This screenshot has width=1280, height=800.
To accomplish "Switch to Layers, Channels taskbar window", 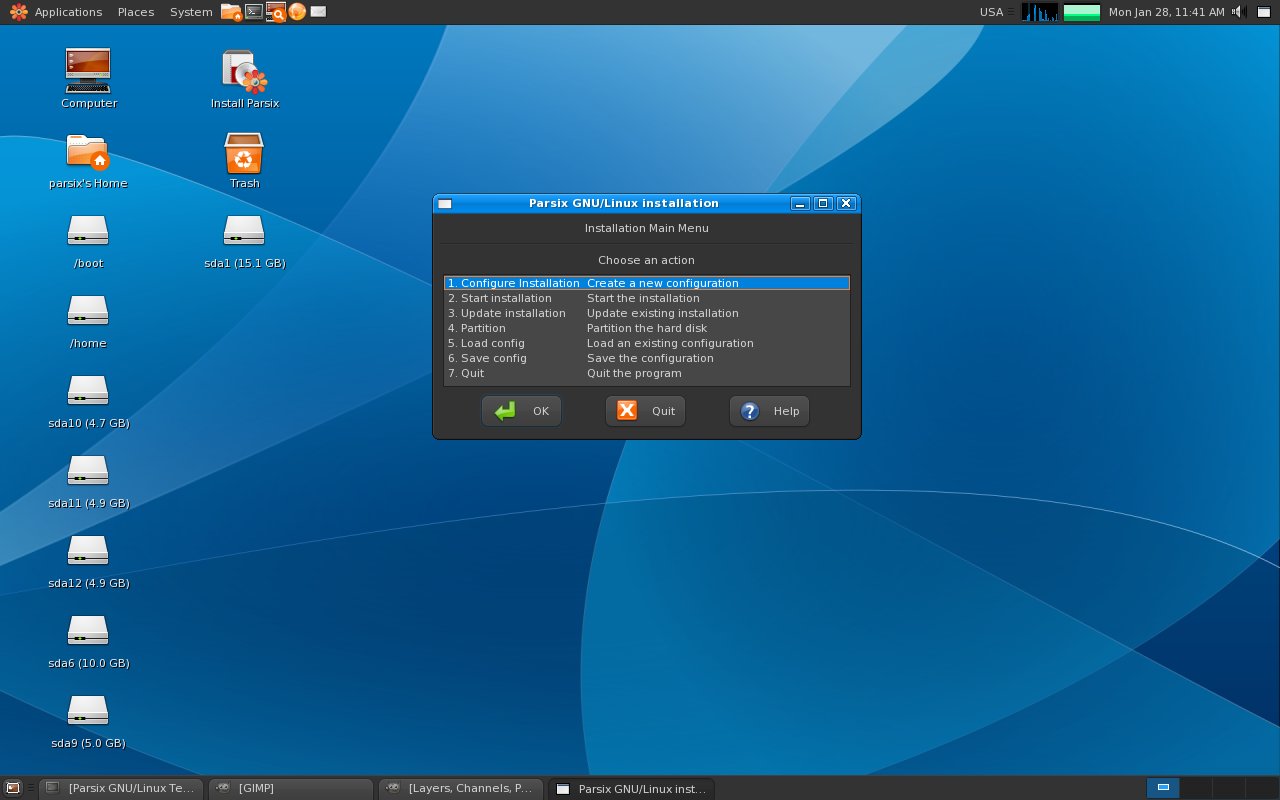I will [461, 788].
